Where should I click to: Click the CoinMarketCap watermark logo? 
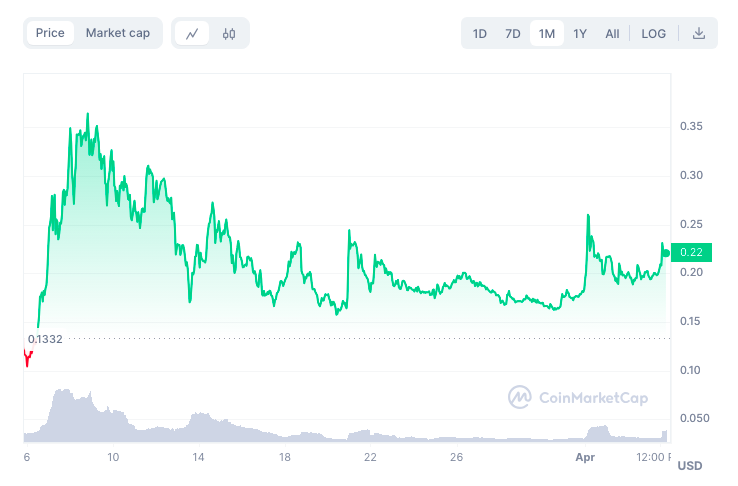[578, 397]
